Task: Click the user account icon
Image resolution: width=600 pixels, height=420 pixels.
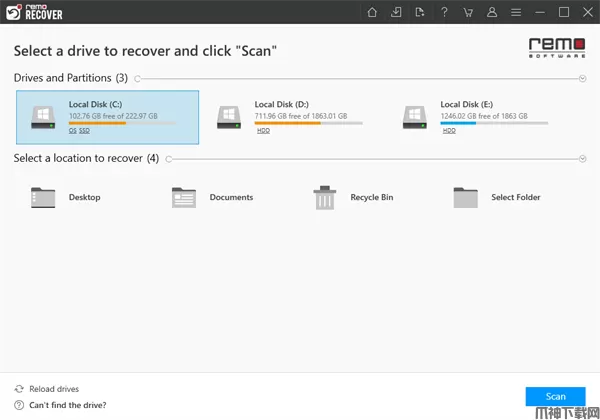Action: [x=492, y=12]
